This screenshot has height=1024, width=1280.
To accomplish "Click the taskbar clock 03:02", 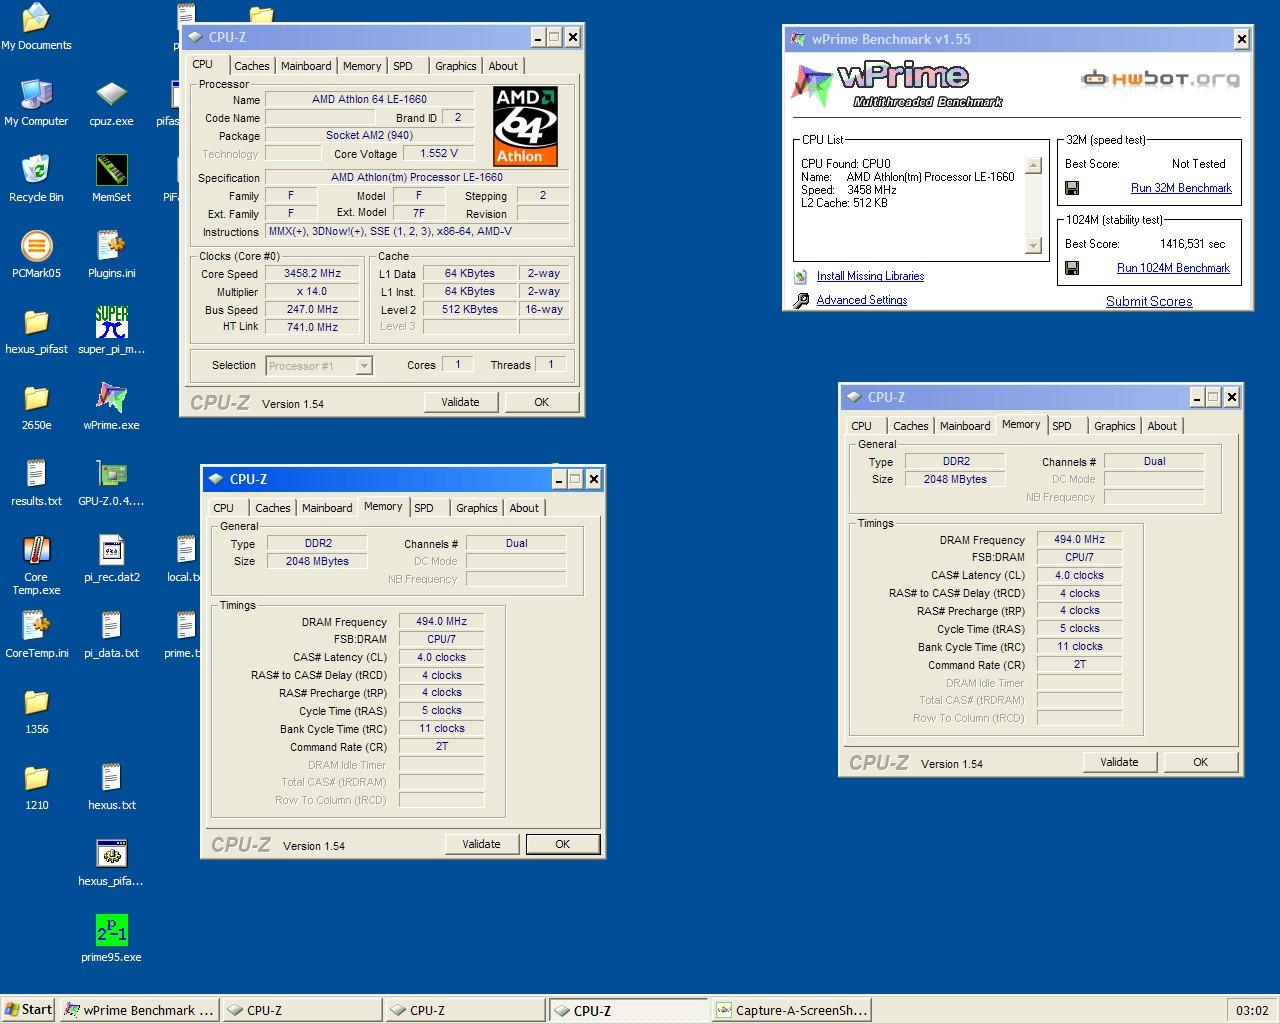I will [x=1252, y=1010].
